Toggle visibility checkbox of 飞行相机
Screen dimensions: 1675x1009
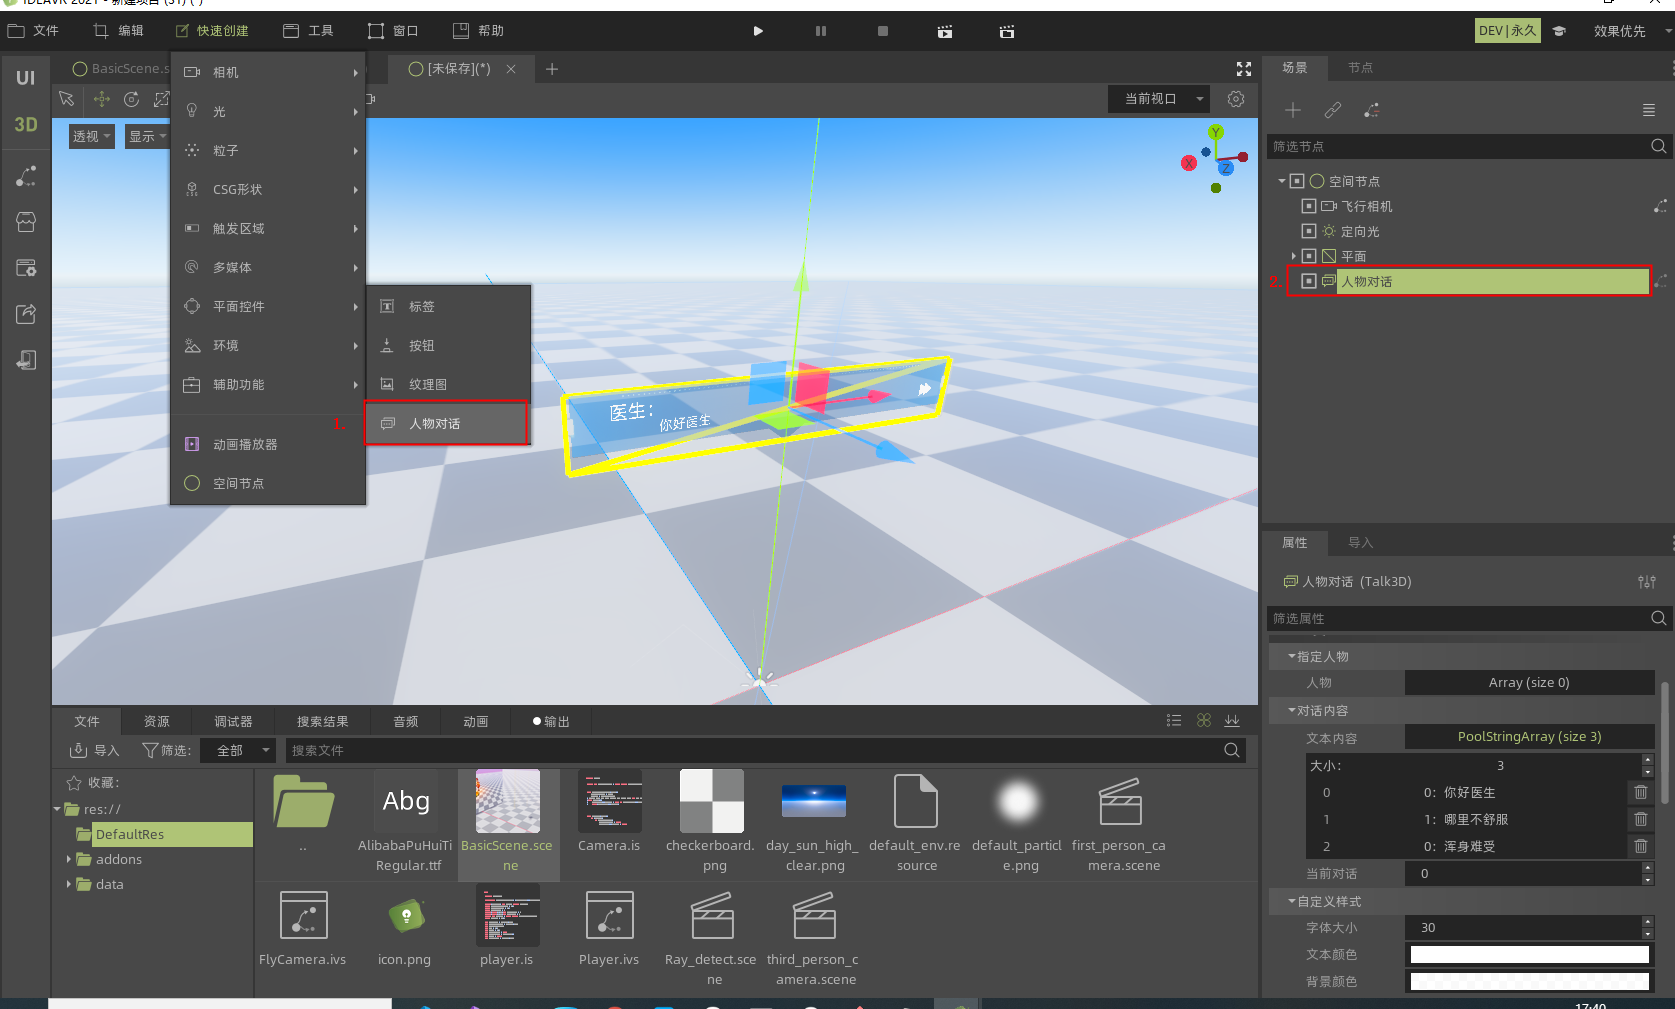pyautogui.click(x=1308, y=206)
